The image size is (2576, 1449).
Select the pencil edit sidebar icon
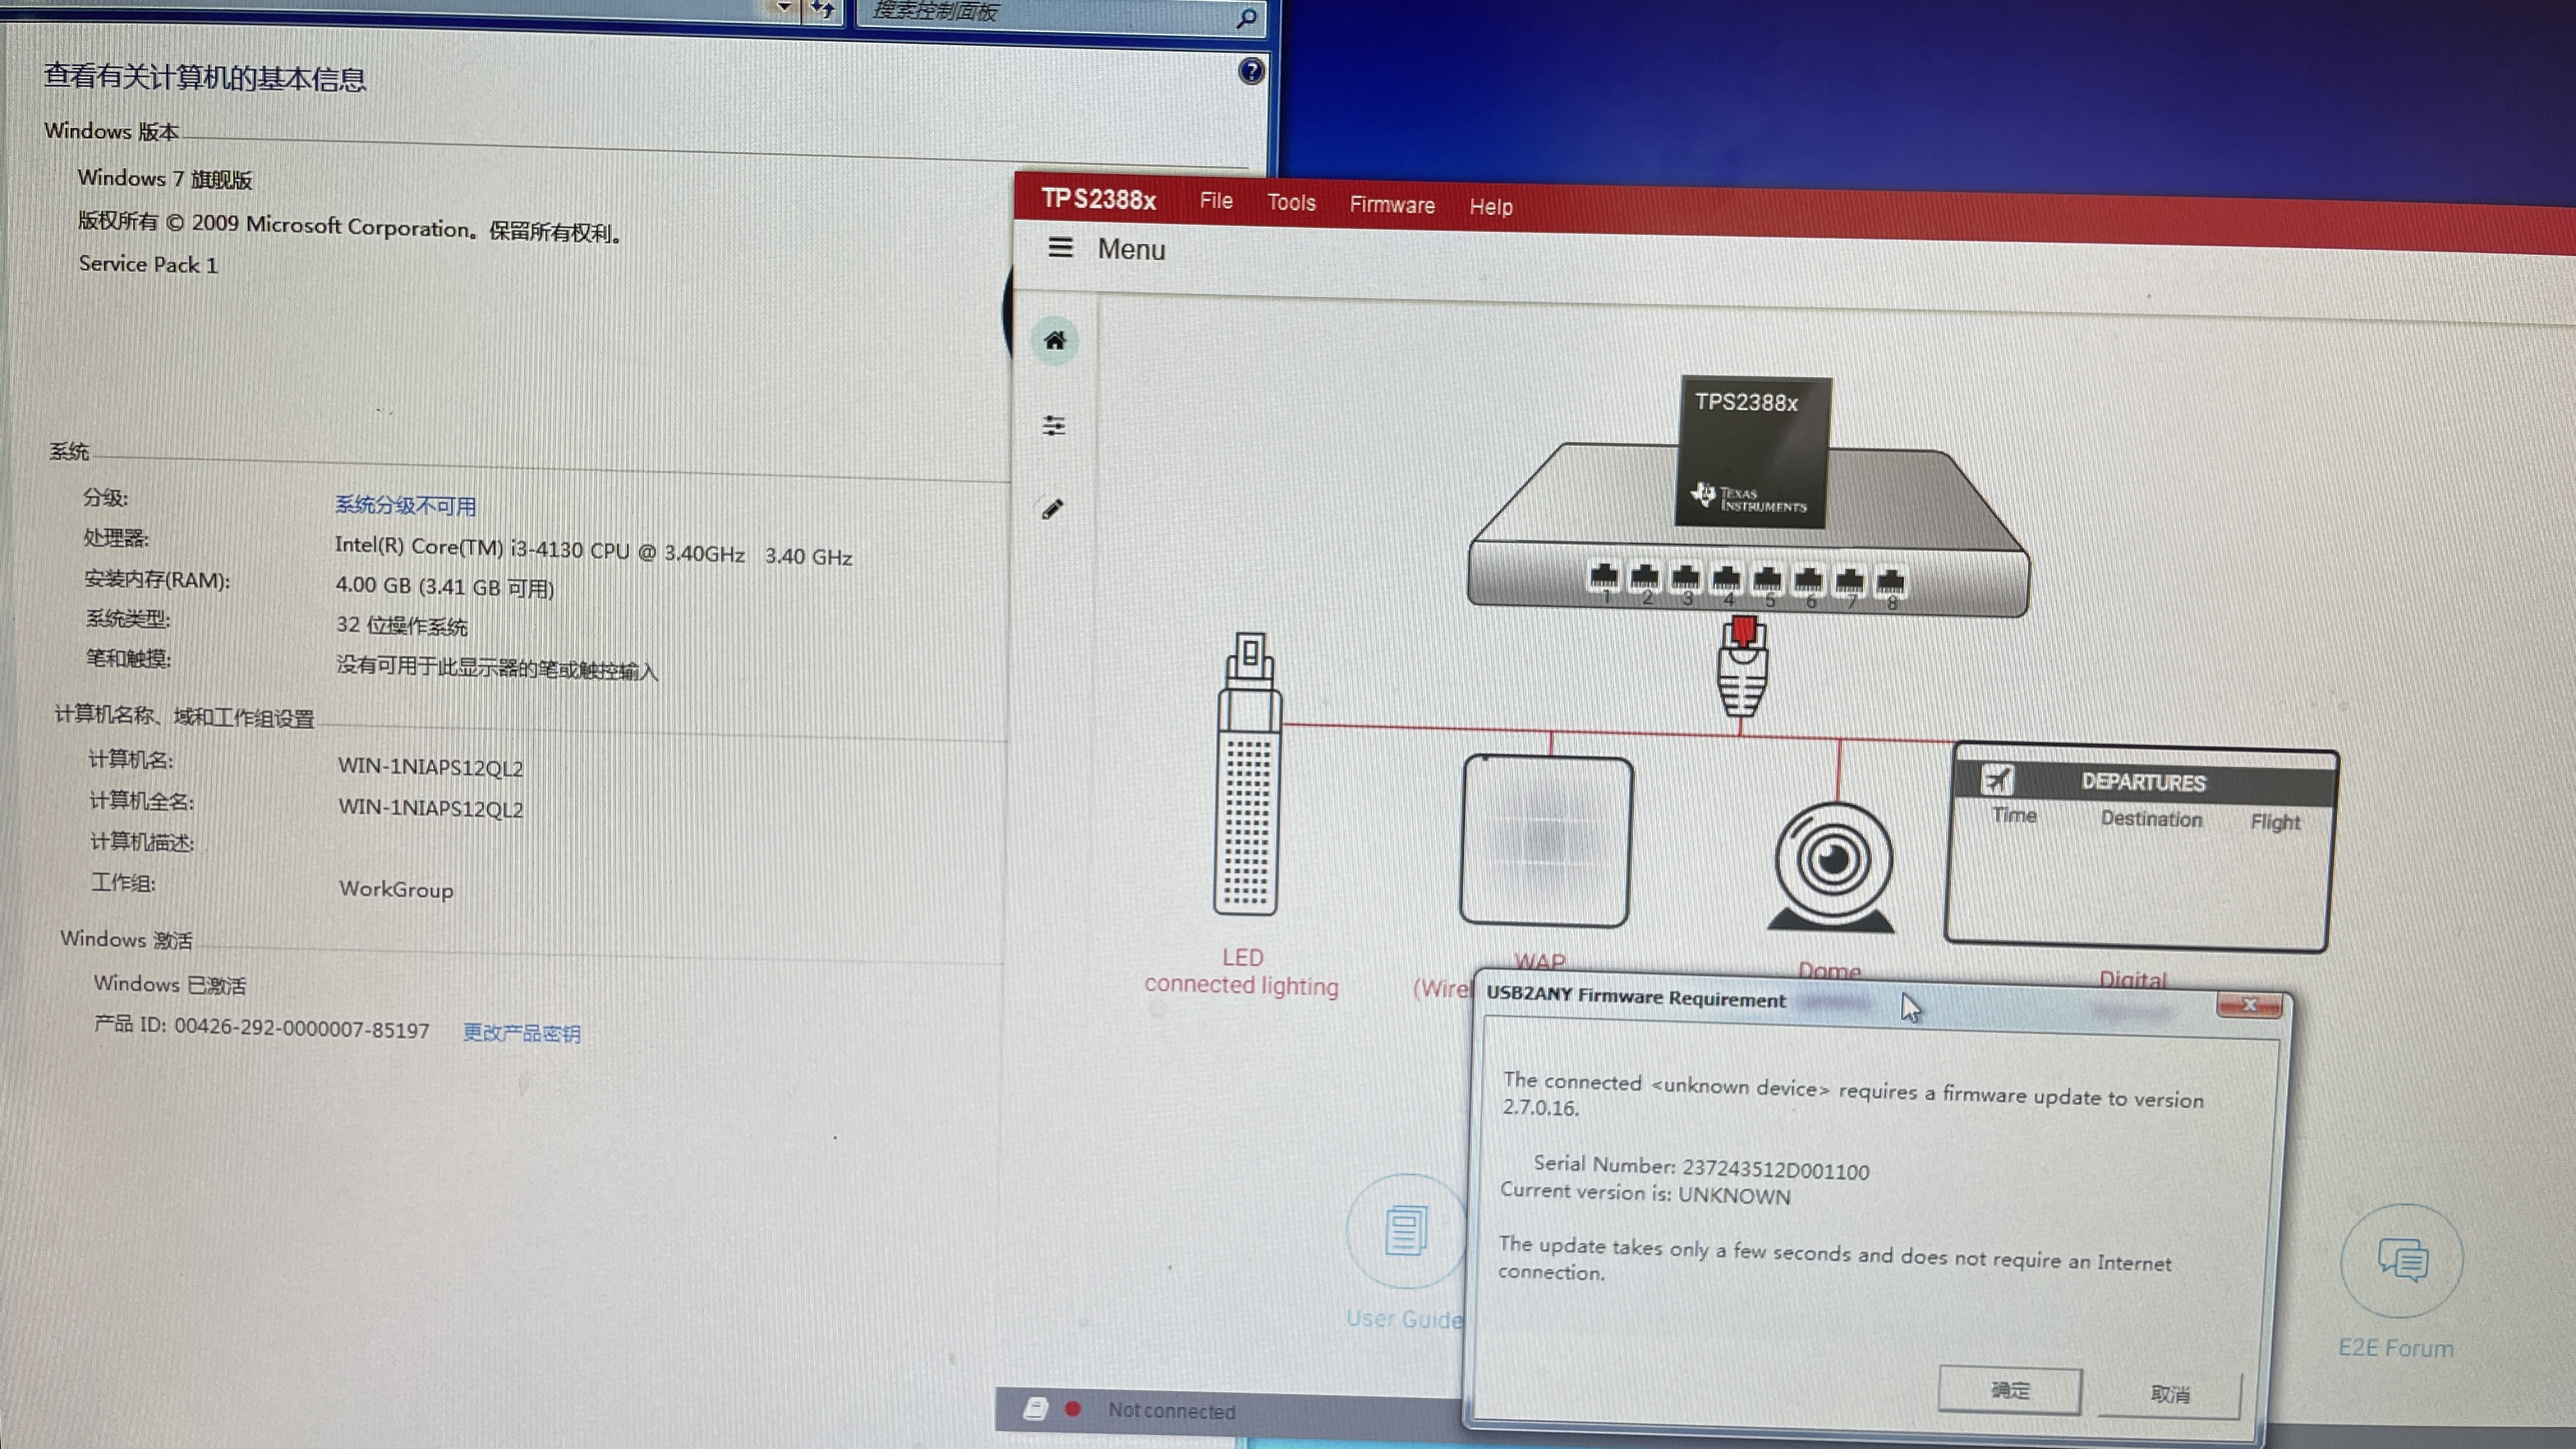pyautogui.click(x=1052, y=509)
